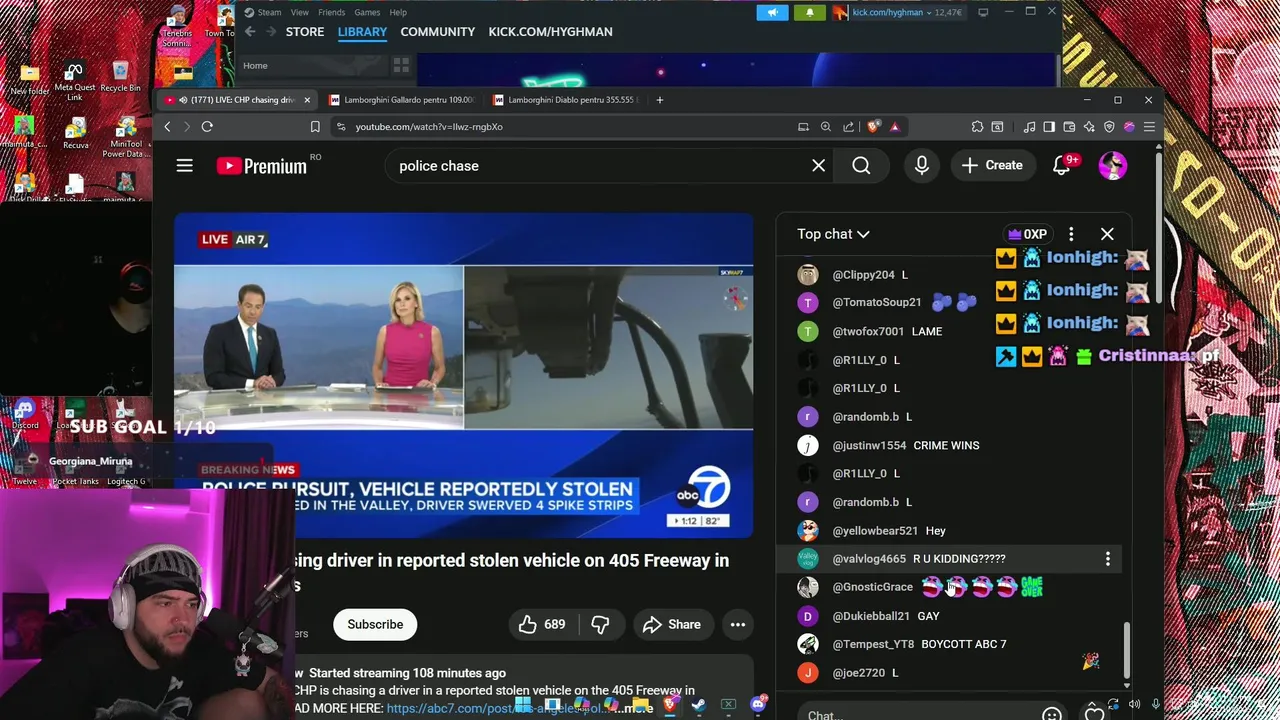This screenshot has height=720, width=1280.
Task: Click the Brave Shields icon
Action: 873,127
